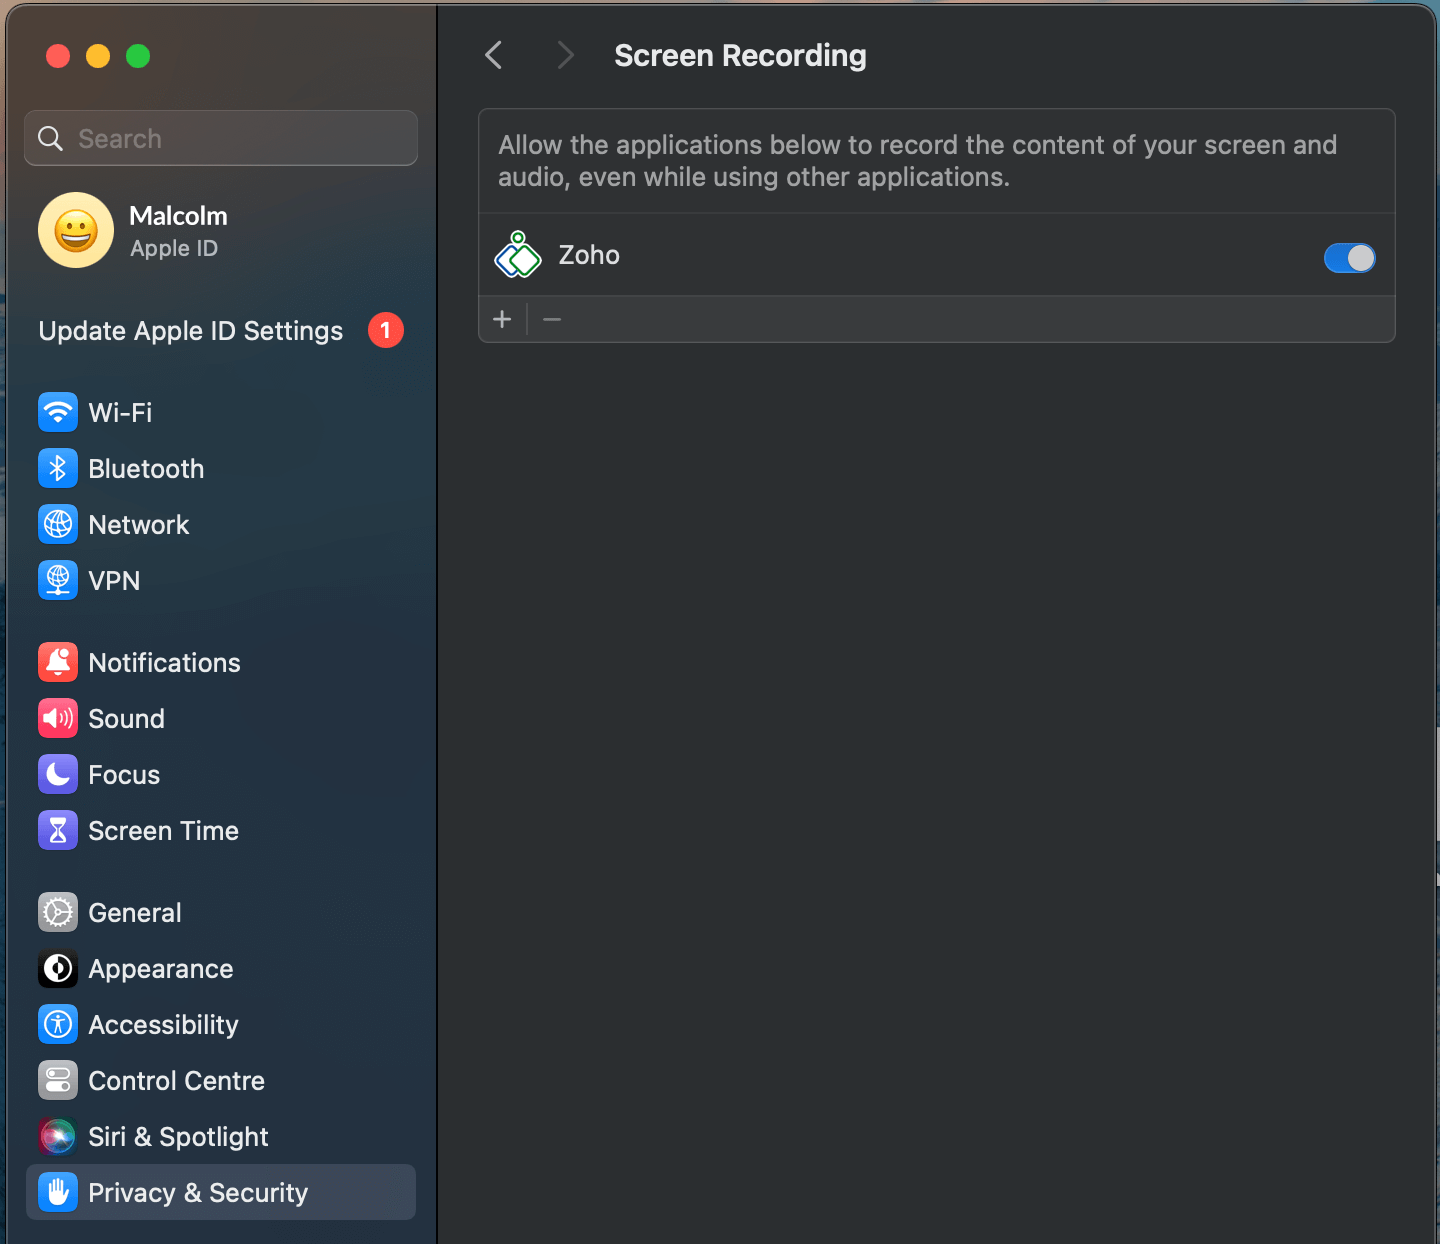Click the red notification badge

coord(385,330)
